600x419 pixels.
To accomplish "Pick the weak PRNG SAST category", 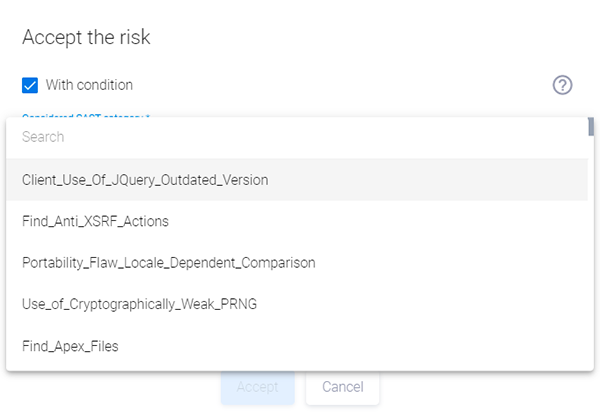I will coord(139,304).
